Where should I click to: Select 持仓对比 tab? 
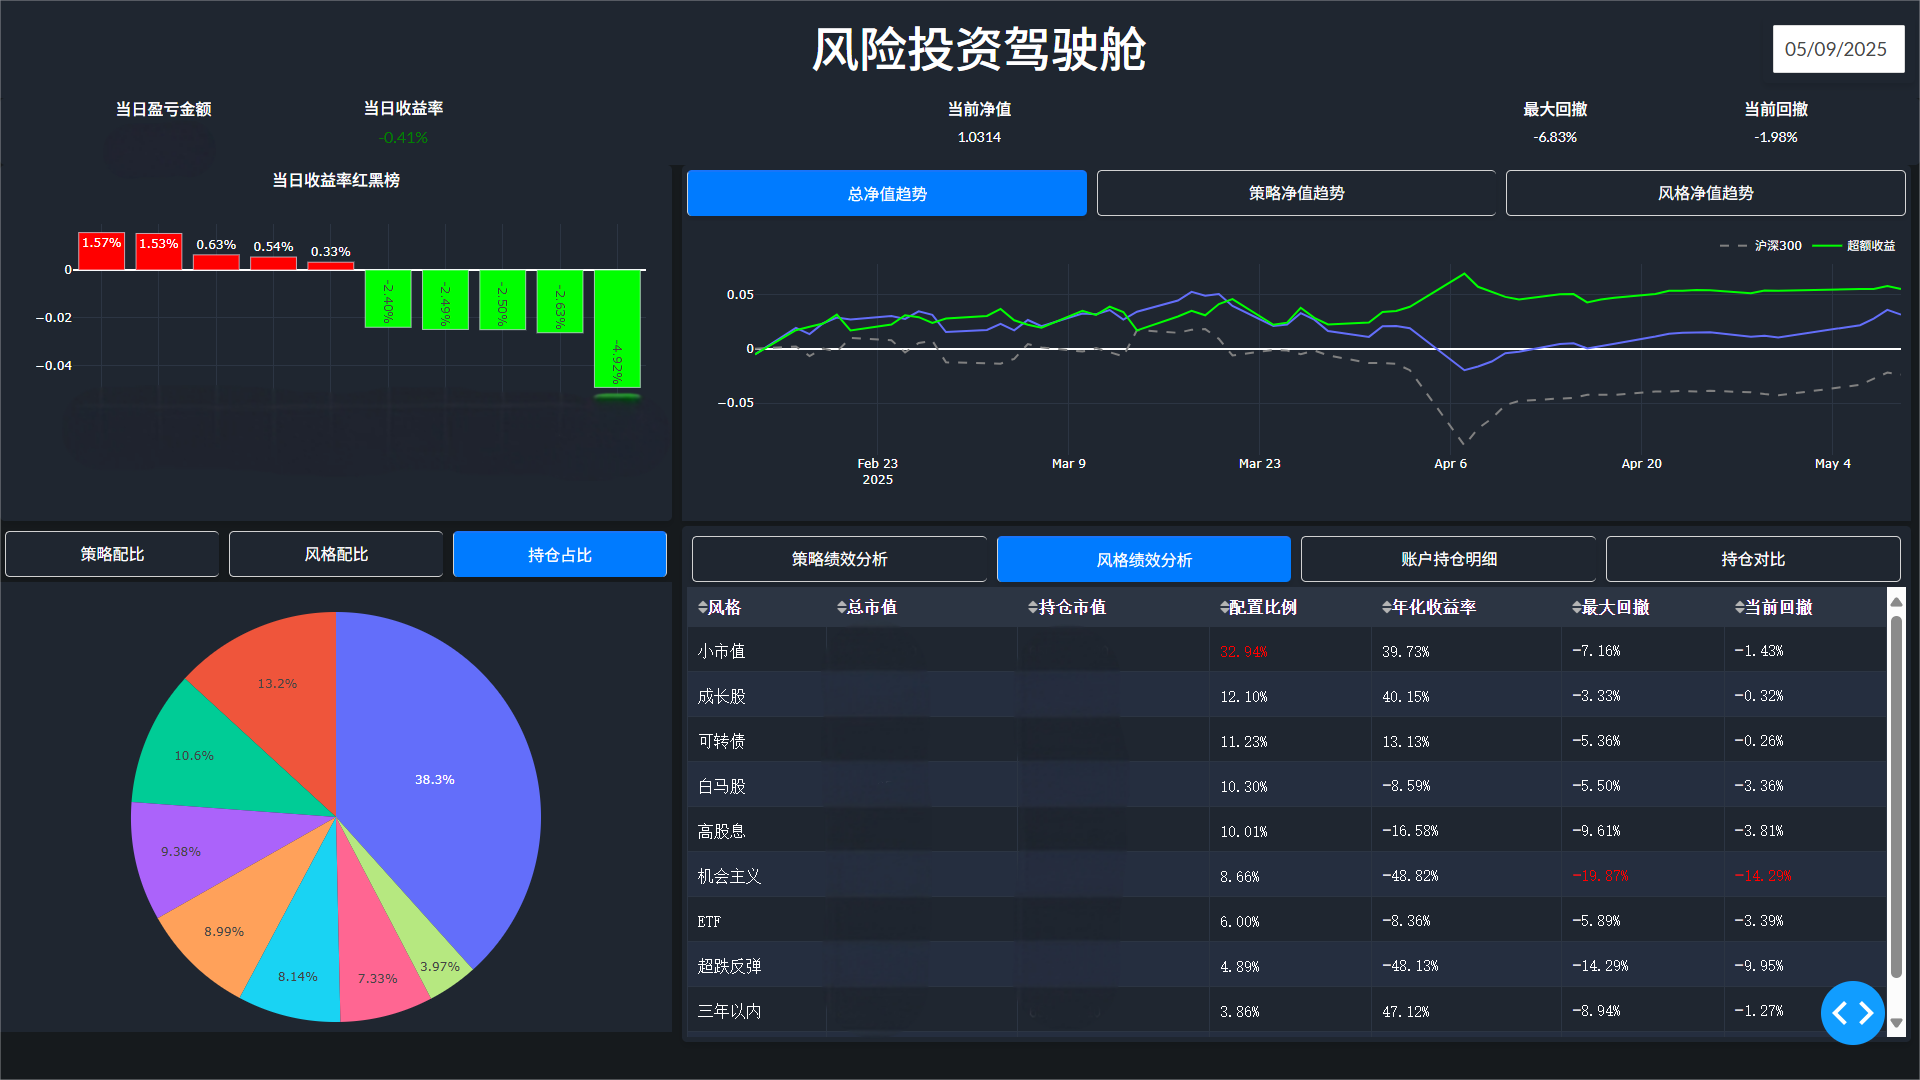tap(1752, 559)
